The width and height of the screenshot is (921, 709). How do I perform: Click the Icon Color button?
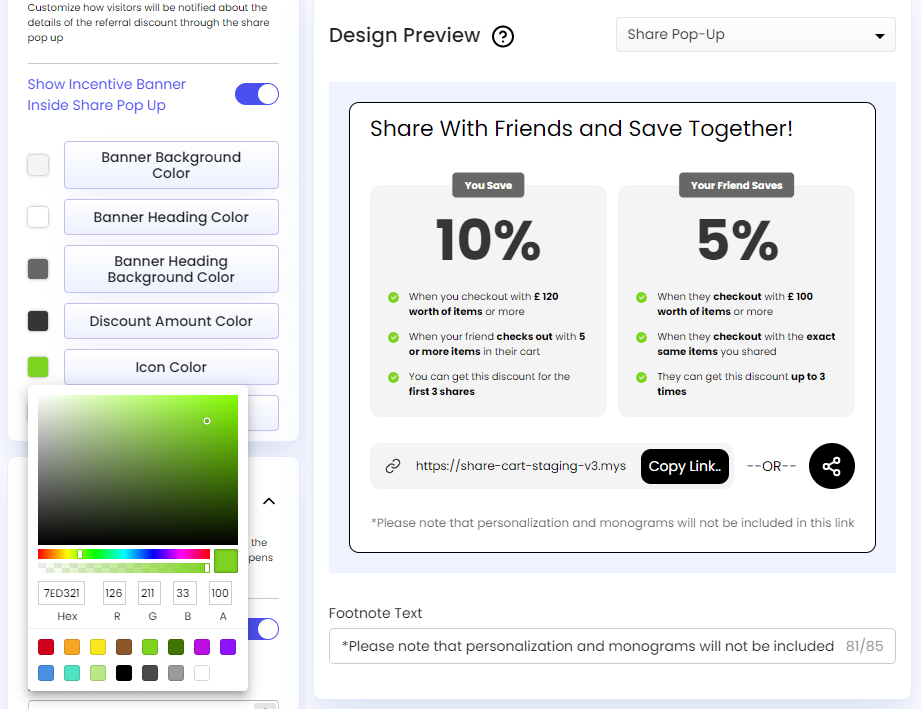(170, 367)
